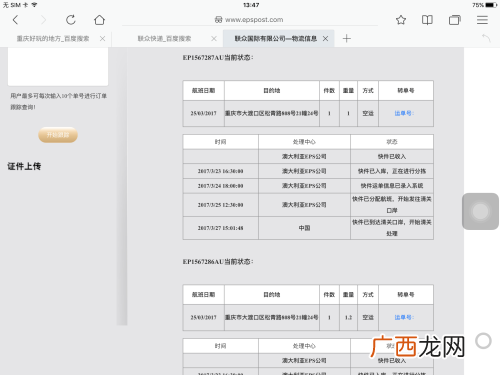Go to browser home page icon
500x375 pixels.
tap(99, 20)
